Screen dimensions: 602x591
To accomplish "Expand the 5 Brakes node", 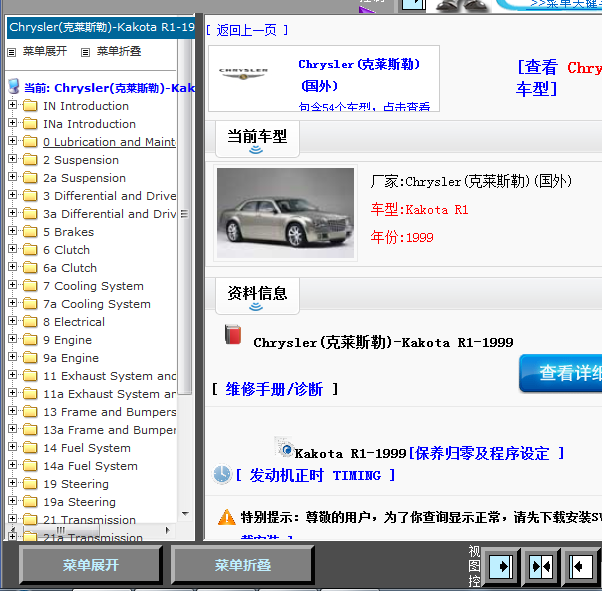I will 12,230.
